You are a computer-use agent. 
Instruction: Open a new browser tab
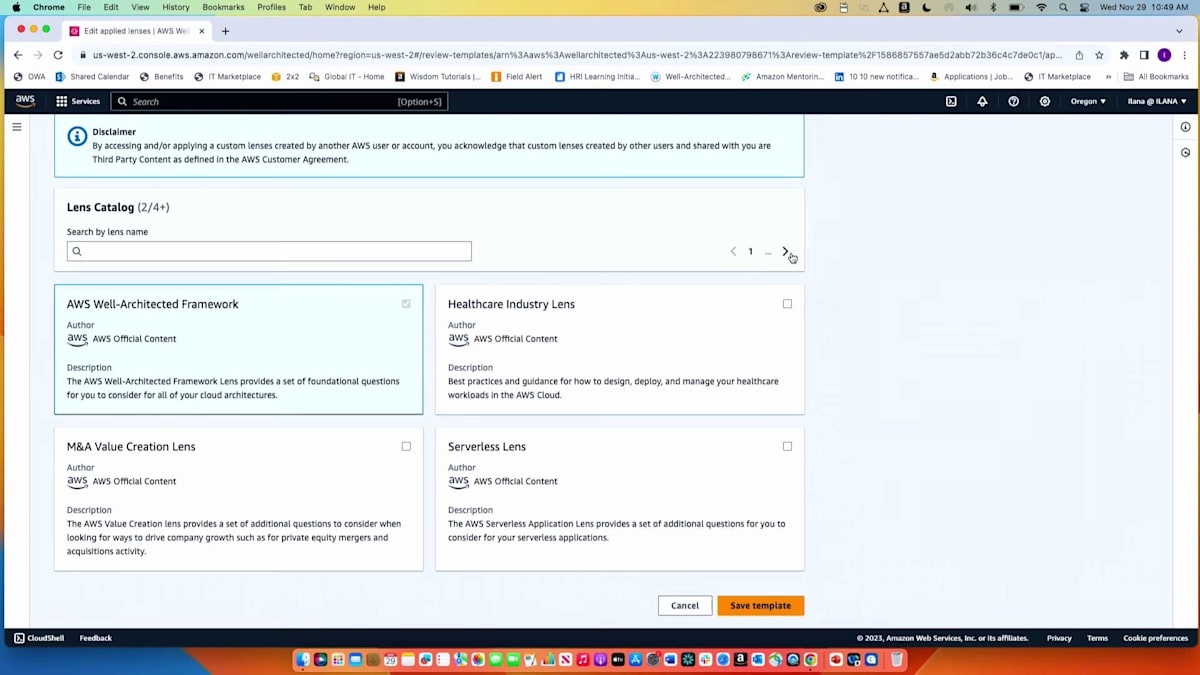pos(225,31)
